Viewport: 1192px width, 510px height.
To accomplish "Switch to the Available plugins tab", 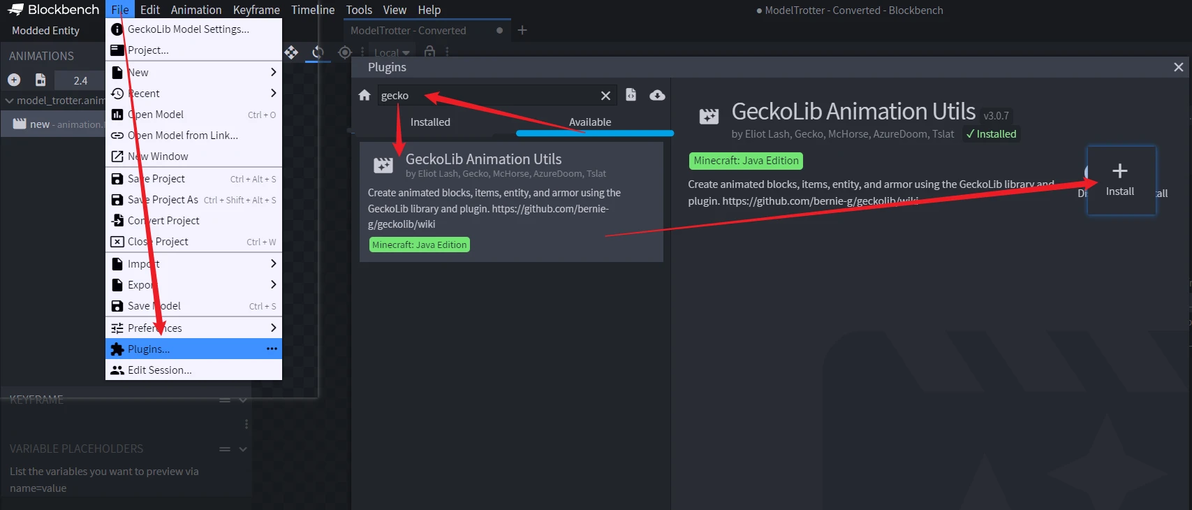I will click(x=590, y=122).
